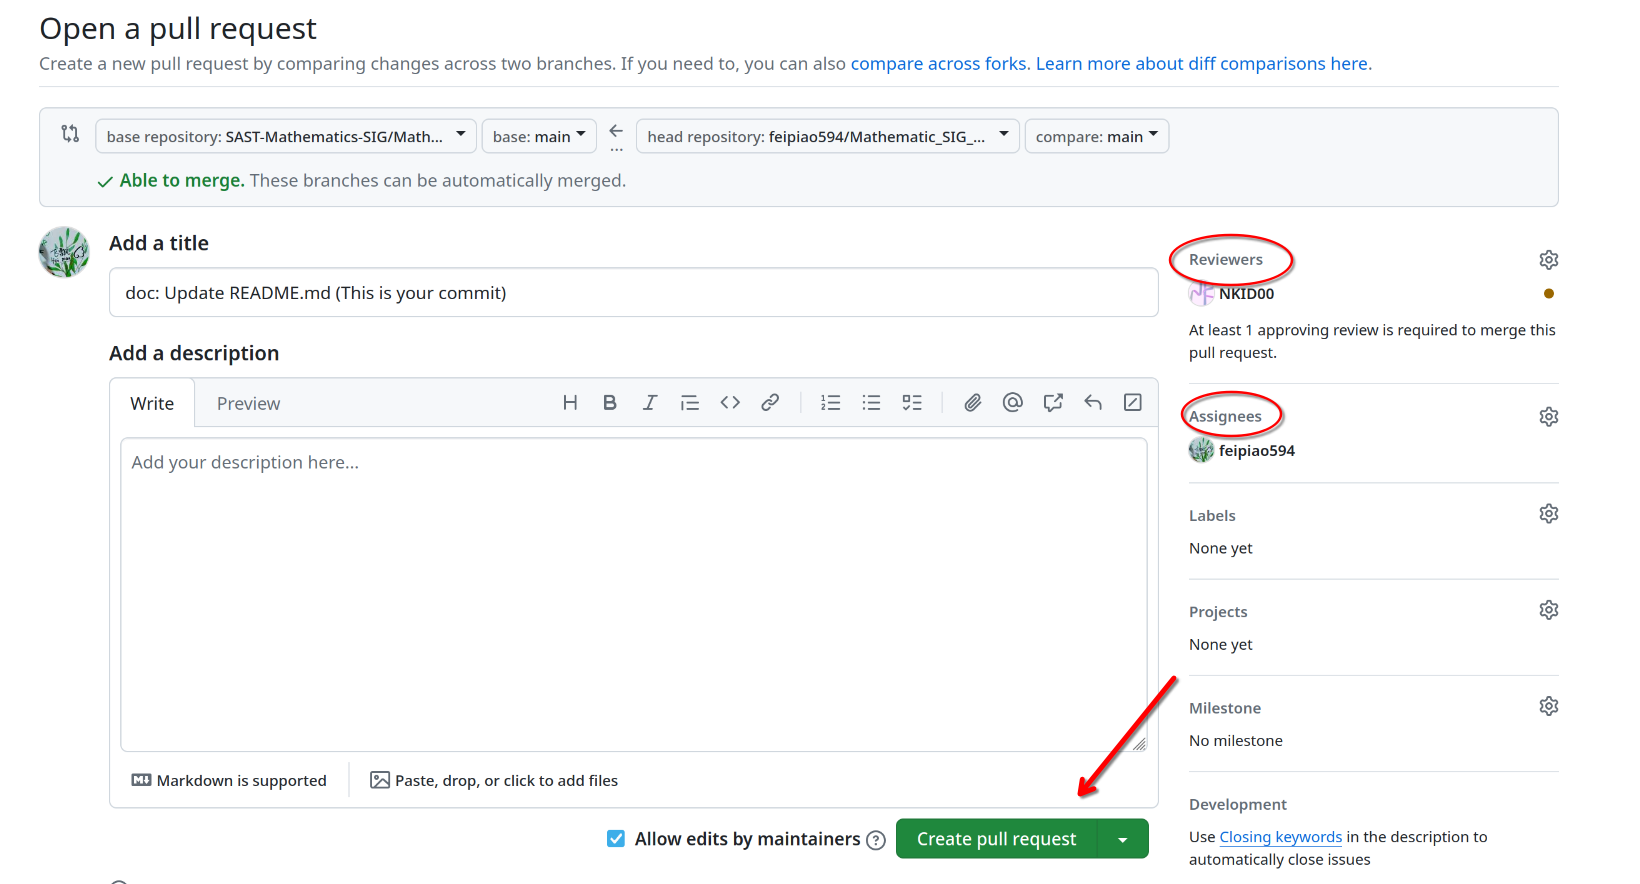Expand Create pull request options arrow
Viewport: 1640px width, 884px height.
[x=1123, y=839]
